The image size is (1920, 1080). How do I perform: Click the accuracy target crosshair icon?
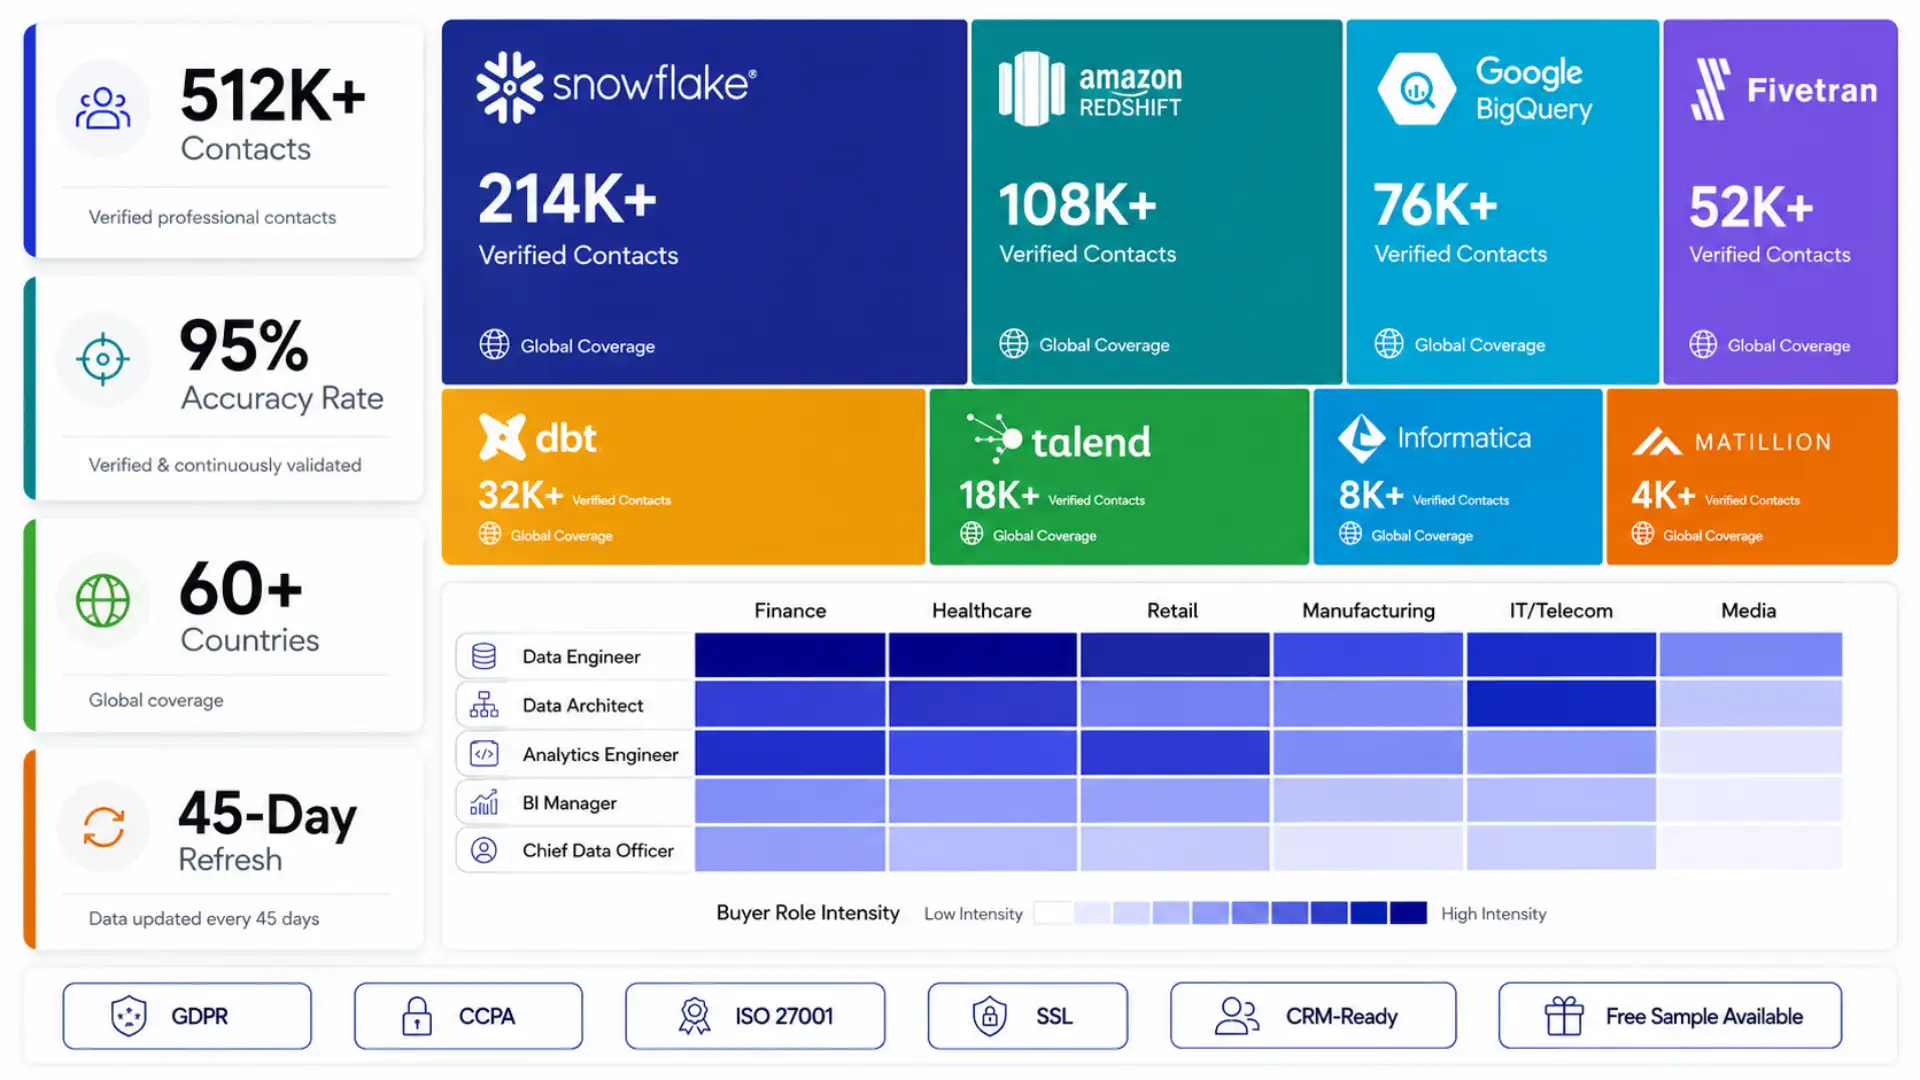[103, 359]
